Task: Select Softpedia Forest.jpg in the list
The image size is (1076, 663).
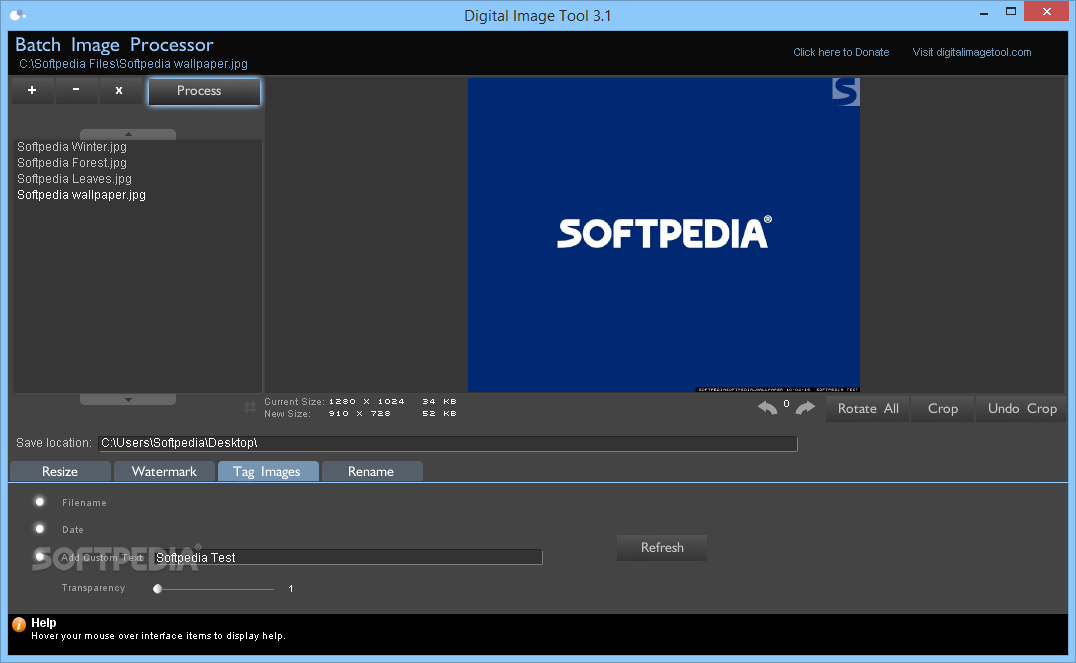Action: pyautogui.click(x=72, y=163)
